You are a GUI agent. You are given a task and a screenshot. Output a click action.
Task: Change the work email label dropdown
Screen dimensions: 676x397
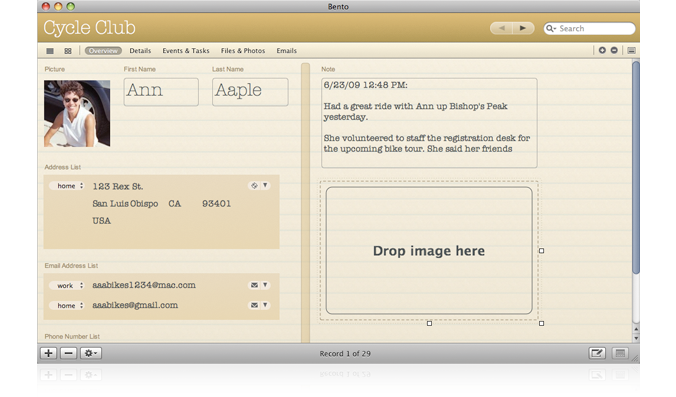(x=67, y=285)
